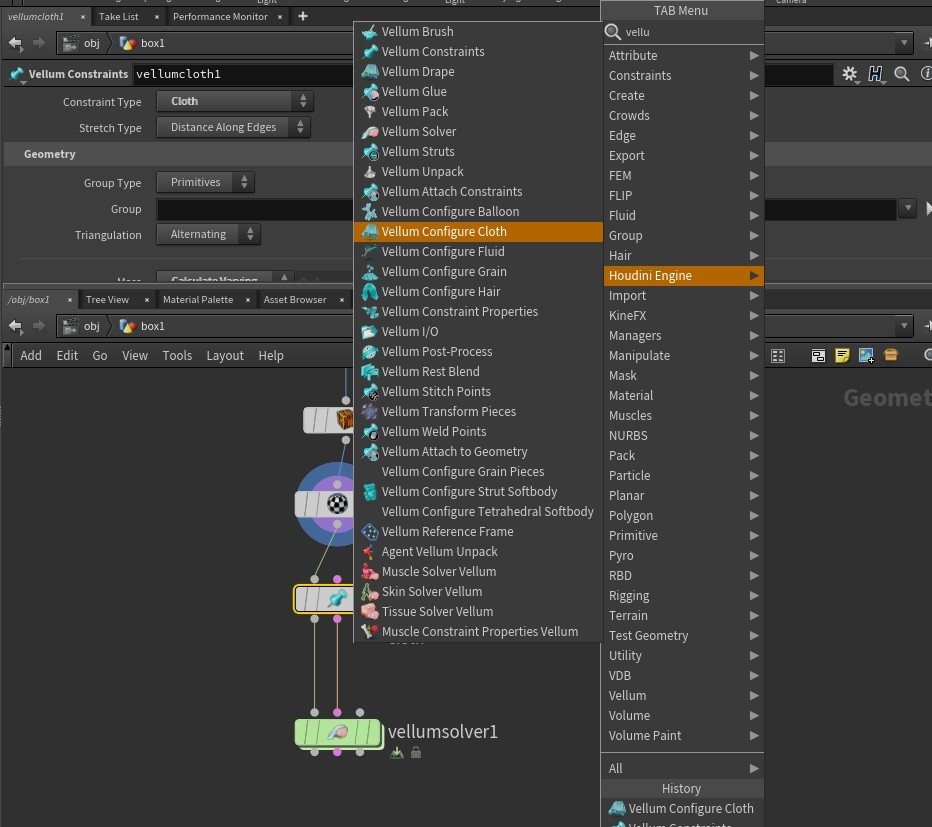Select highlighted Vellum Configure Cloth
Viewport: 932px width, 827px height.
[478, 232]
